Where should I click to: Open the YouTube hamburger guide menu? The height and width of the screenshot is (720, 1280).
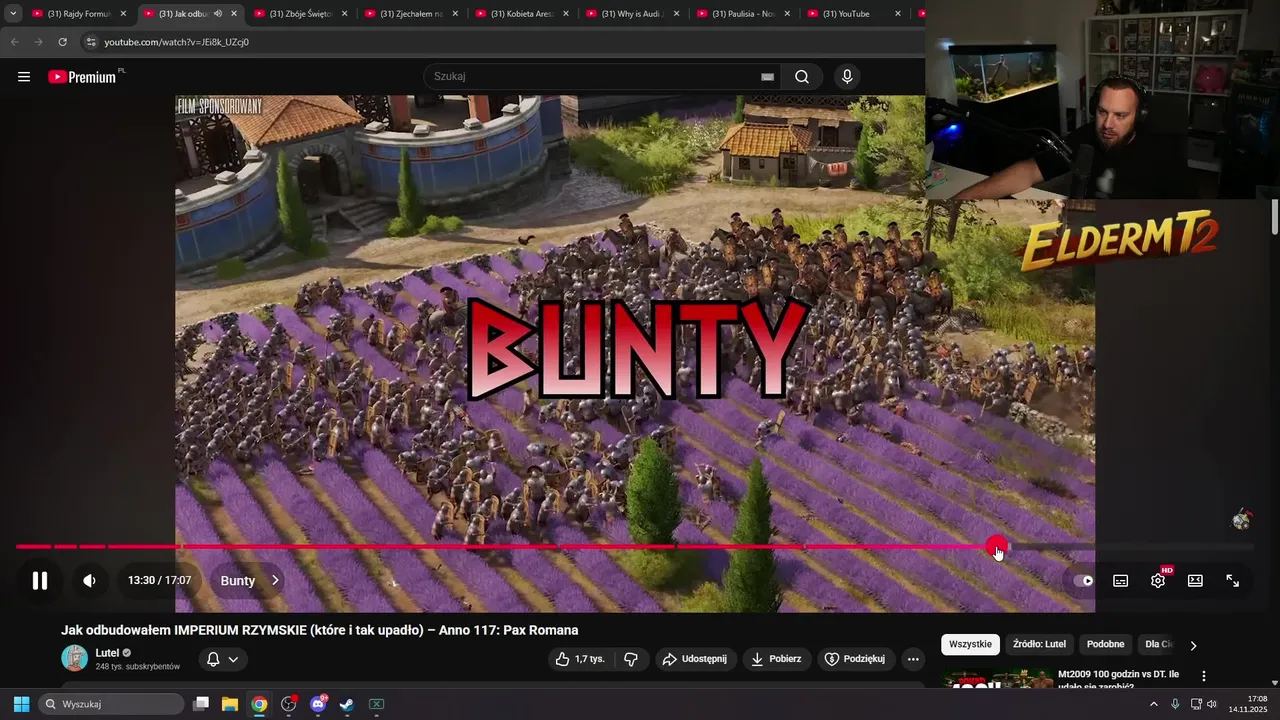[24, 77]
